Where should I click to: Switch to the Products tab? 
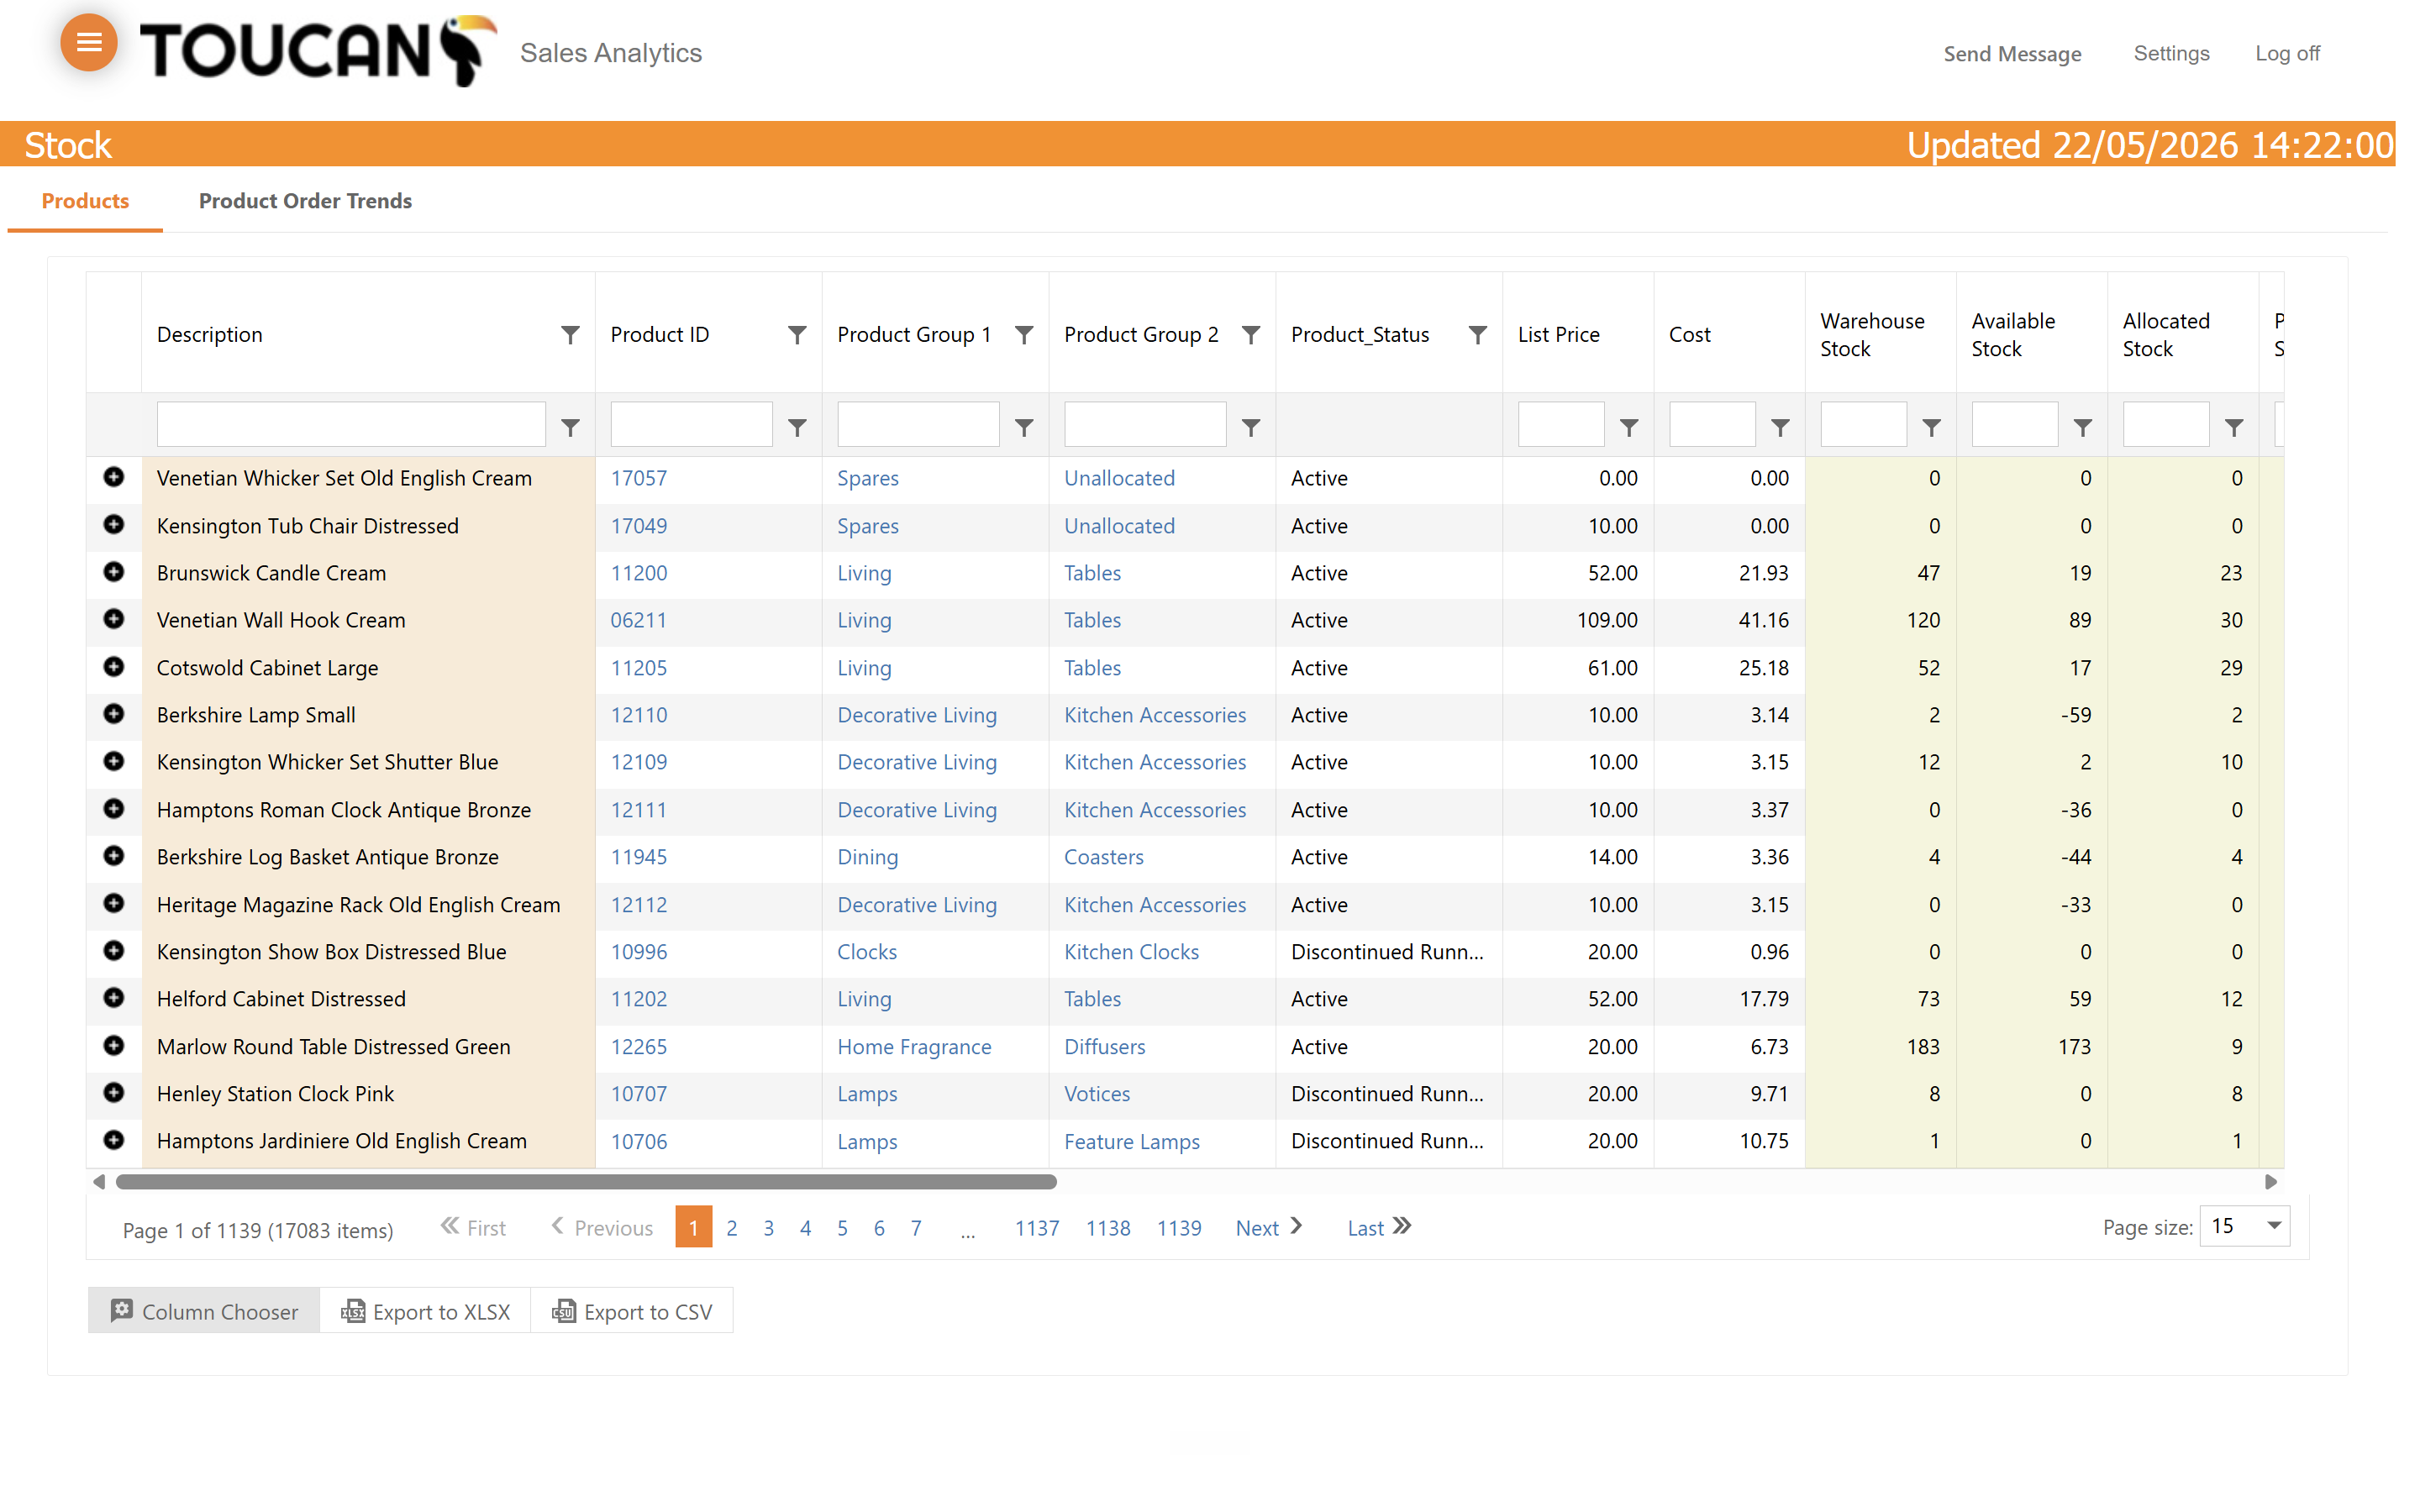click(x=85, y=201)
